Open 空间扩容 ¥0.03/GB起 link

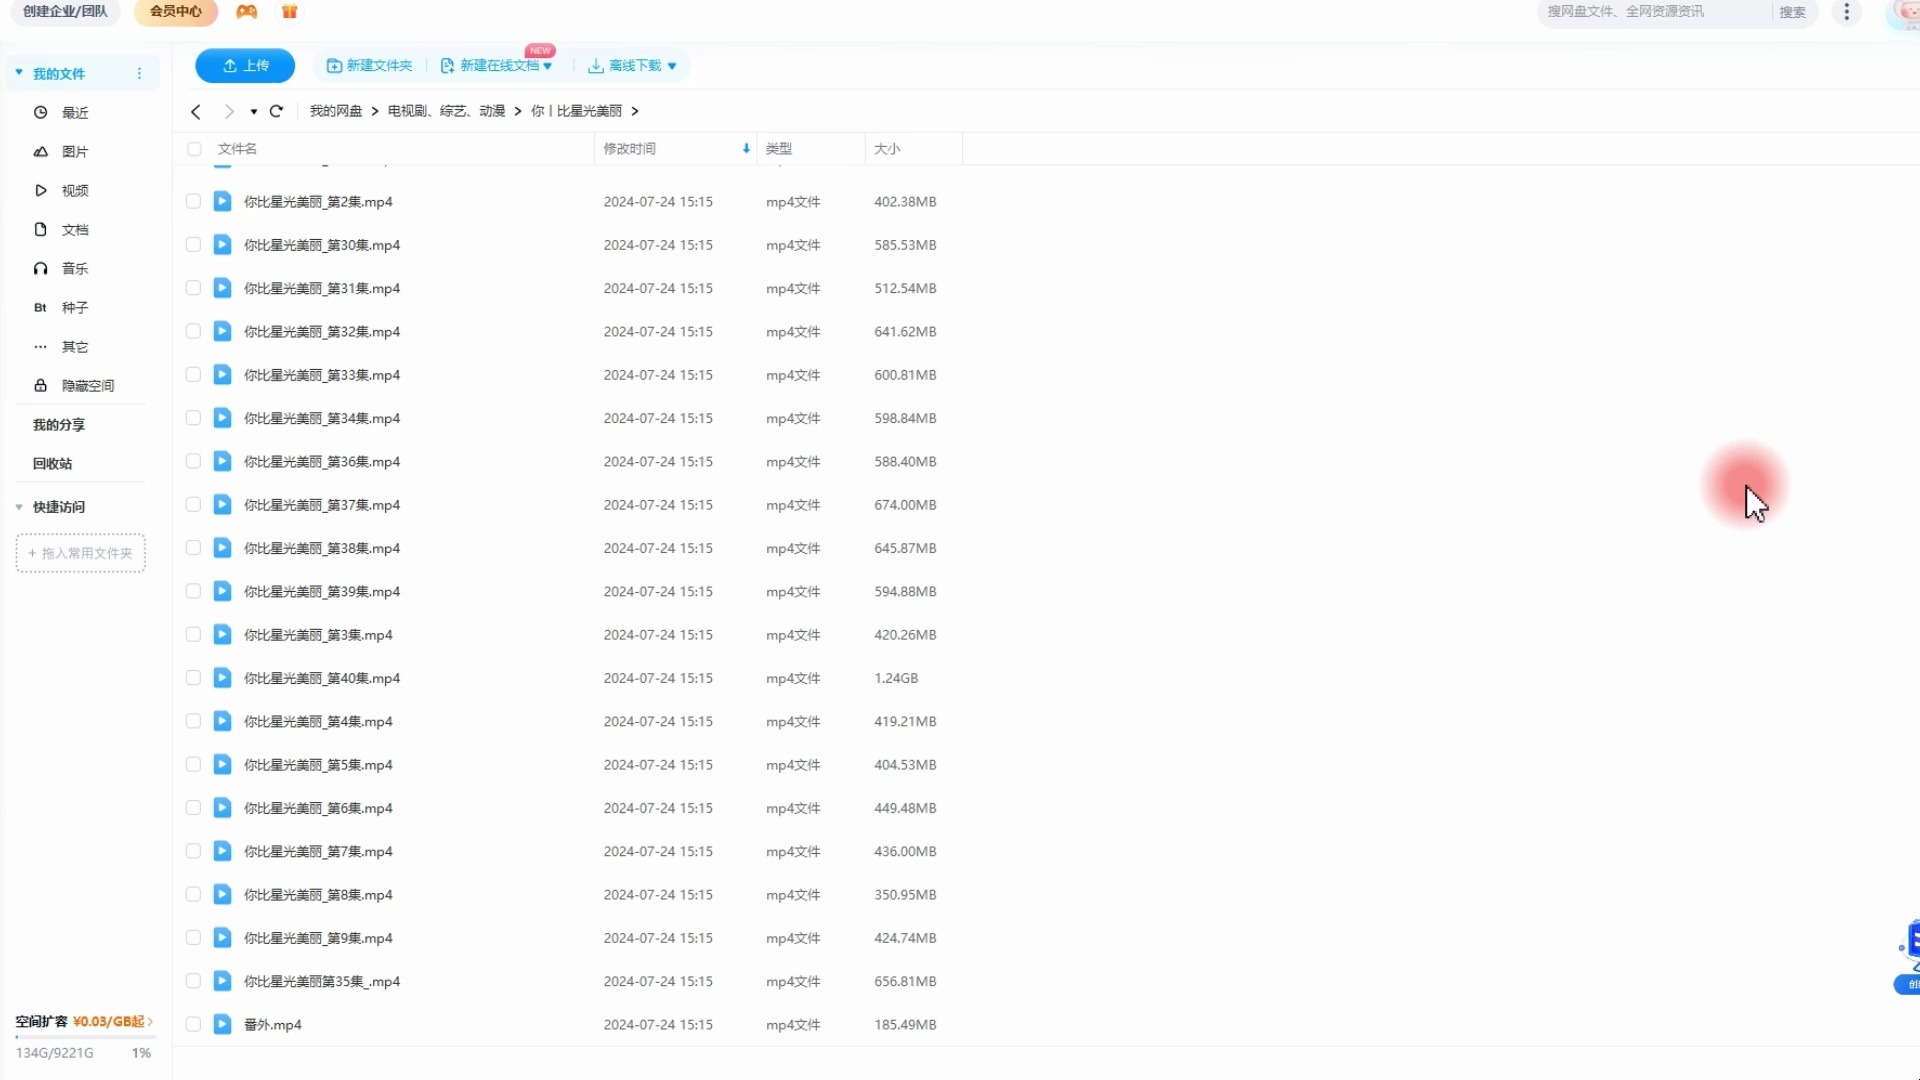(84, 1022)
